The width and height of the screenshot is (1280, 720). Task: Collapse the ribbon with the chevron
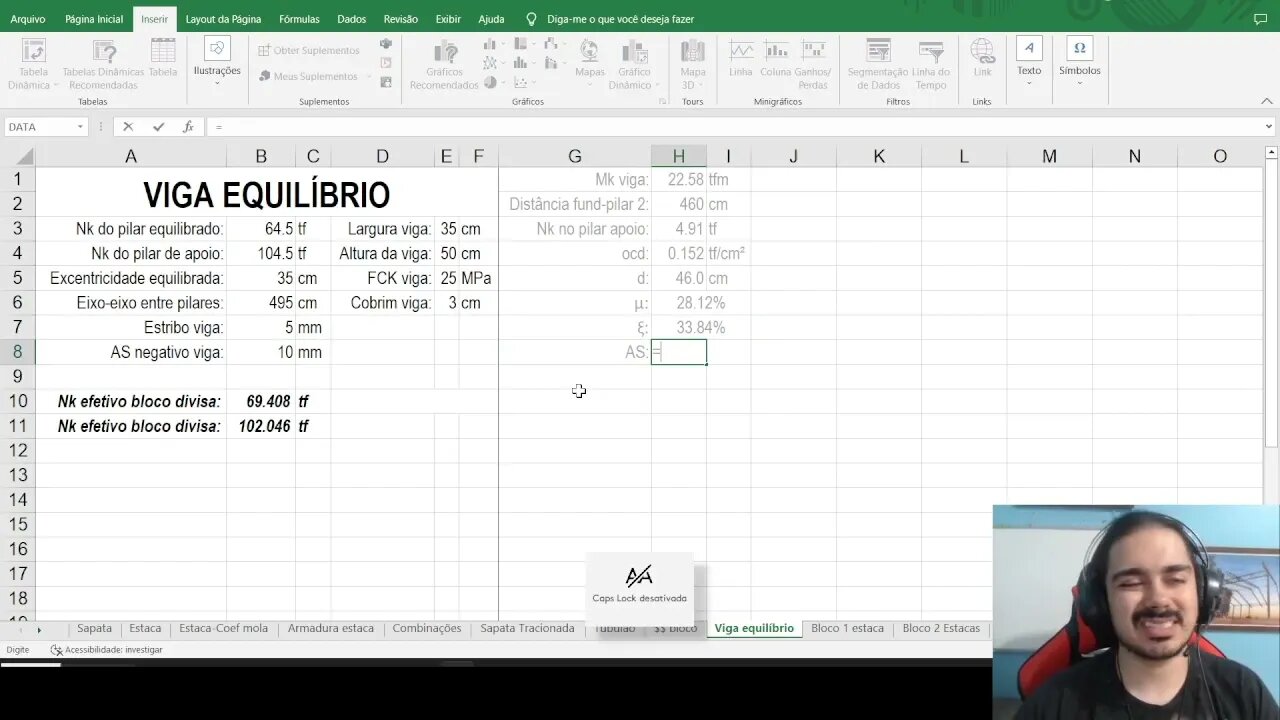(x=1267, y=101)
